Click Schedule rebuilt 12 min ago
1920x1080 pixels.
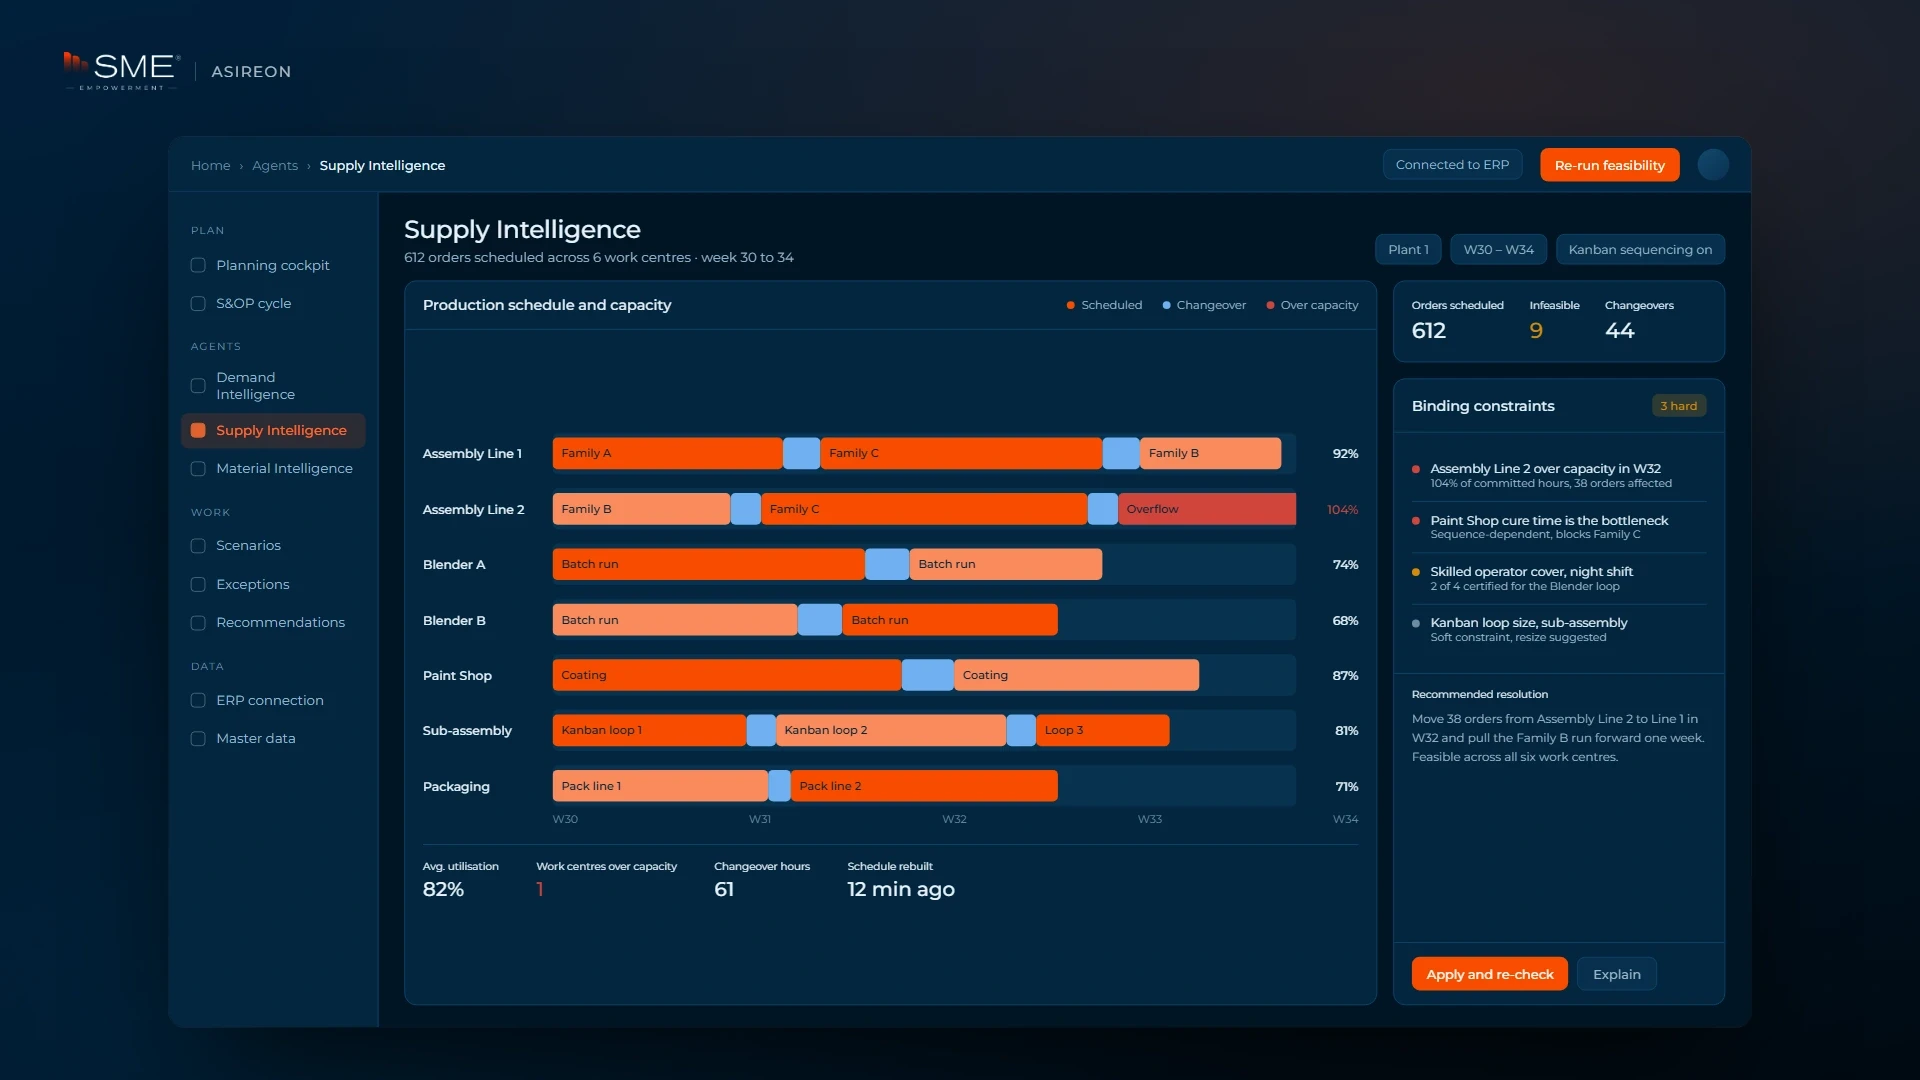901,889
